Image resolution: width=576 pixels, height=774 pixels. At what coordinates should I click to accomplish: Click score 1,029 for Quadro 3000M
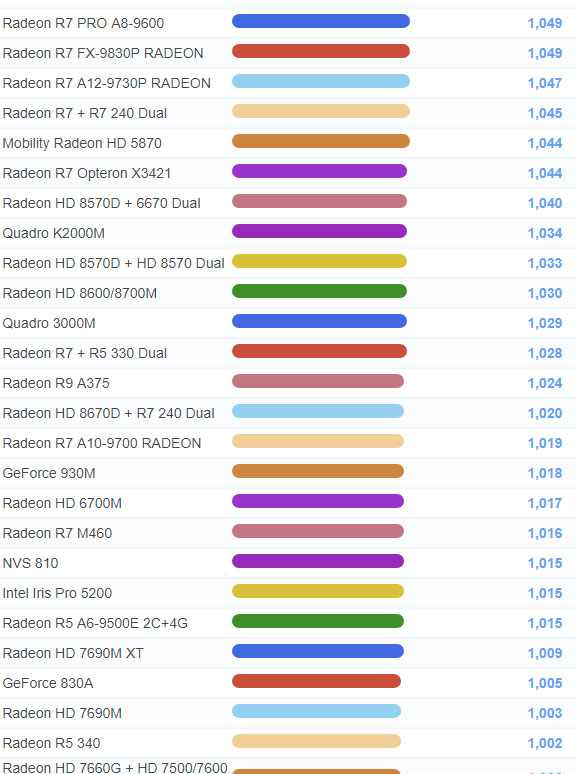[x=545, y=323]
